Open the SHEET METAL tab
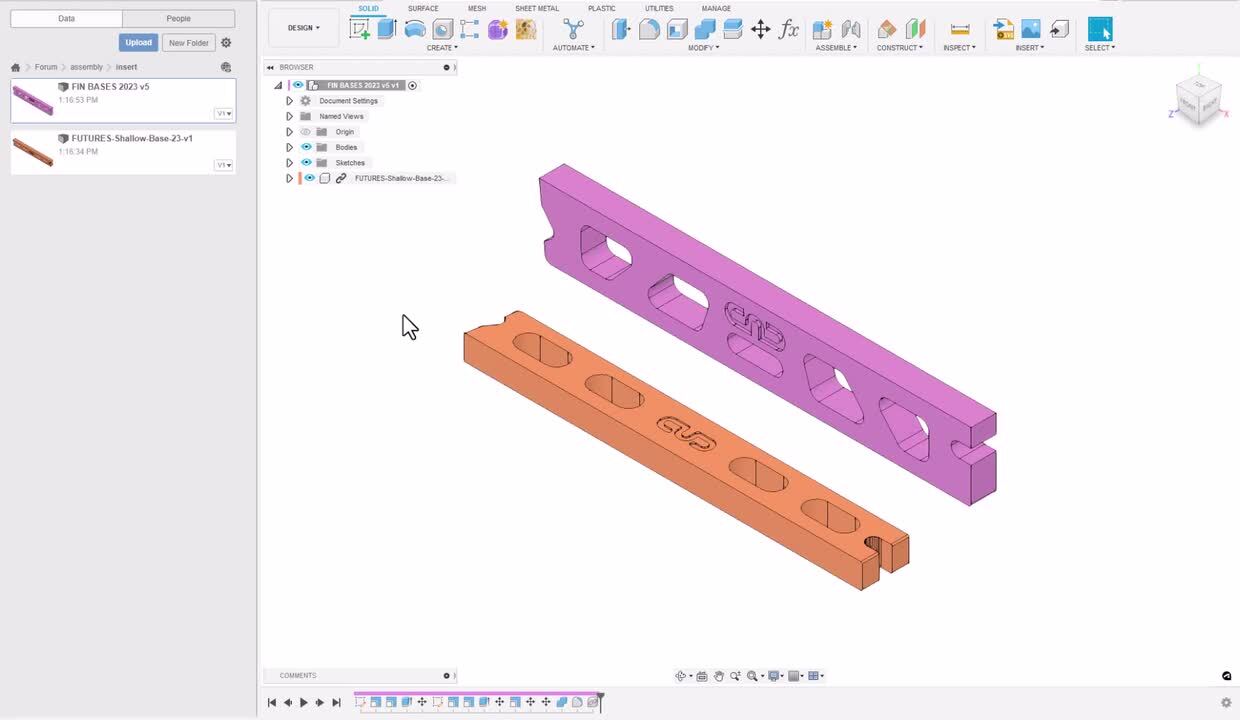The image size is (1240, 720). click(x=537, y=8)
